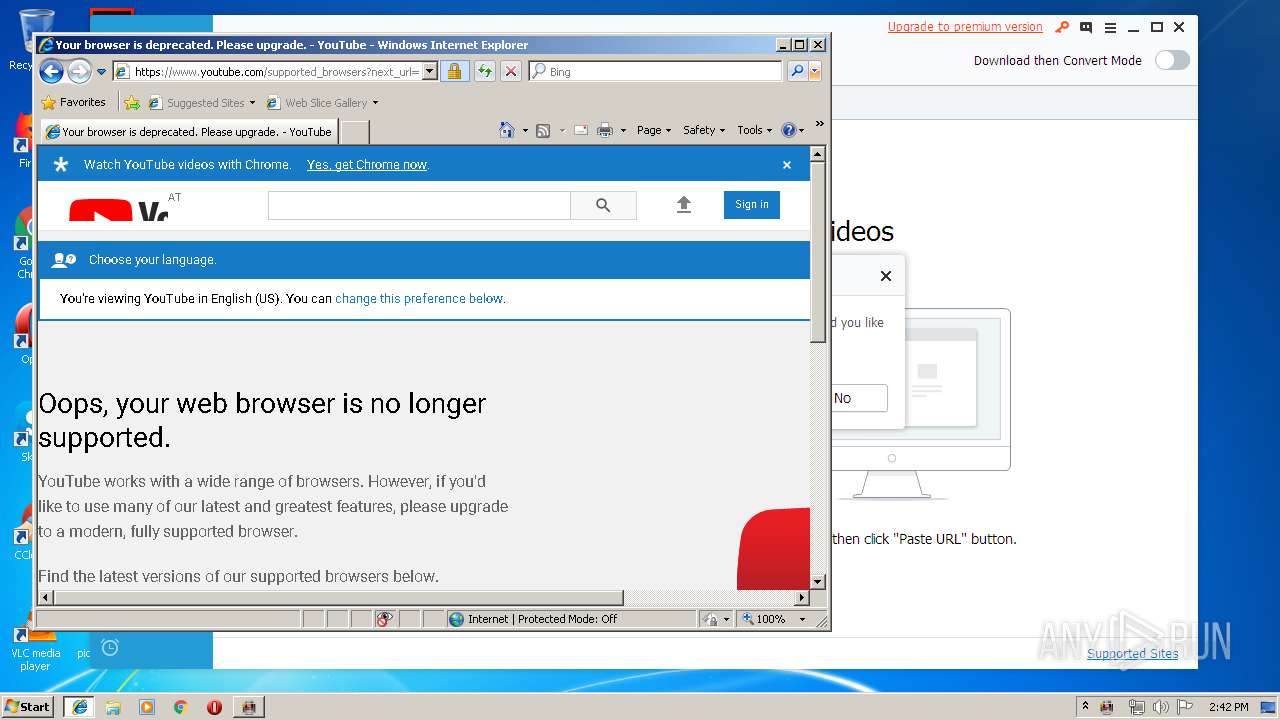This screenshot has width=1280, height=720.
Task: Click the YouTube search magnifier button
Action: [x=603, y=205]
